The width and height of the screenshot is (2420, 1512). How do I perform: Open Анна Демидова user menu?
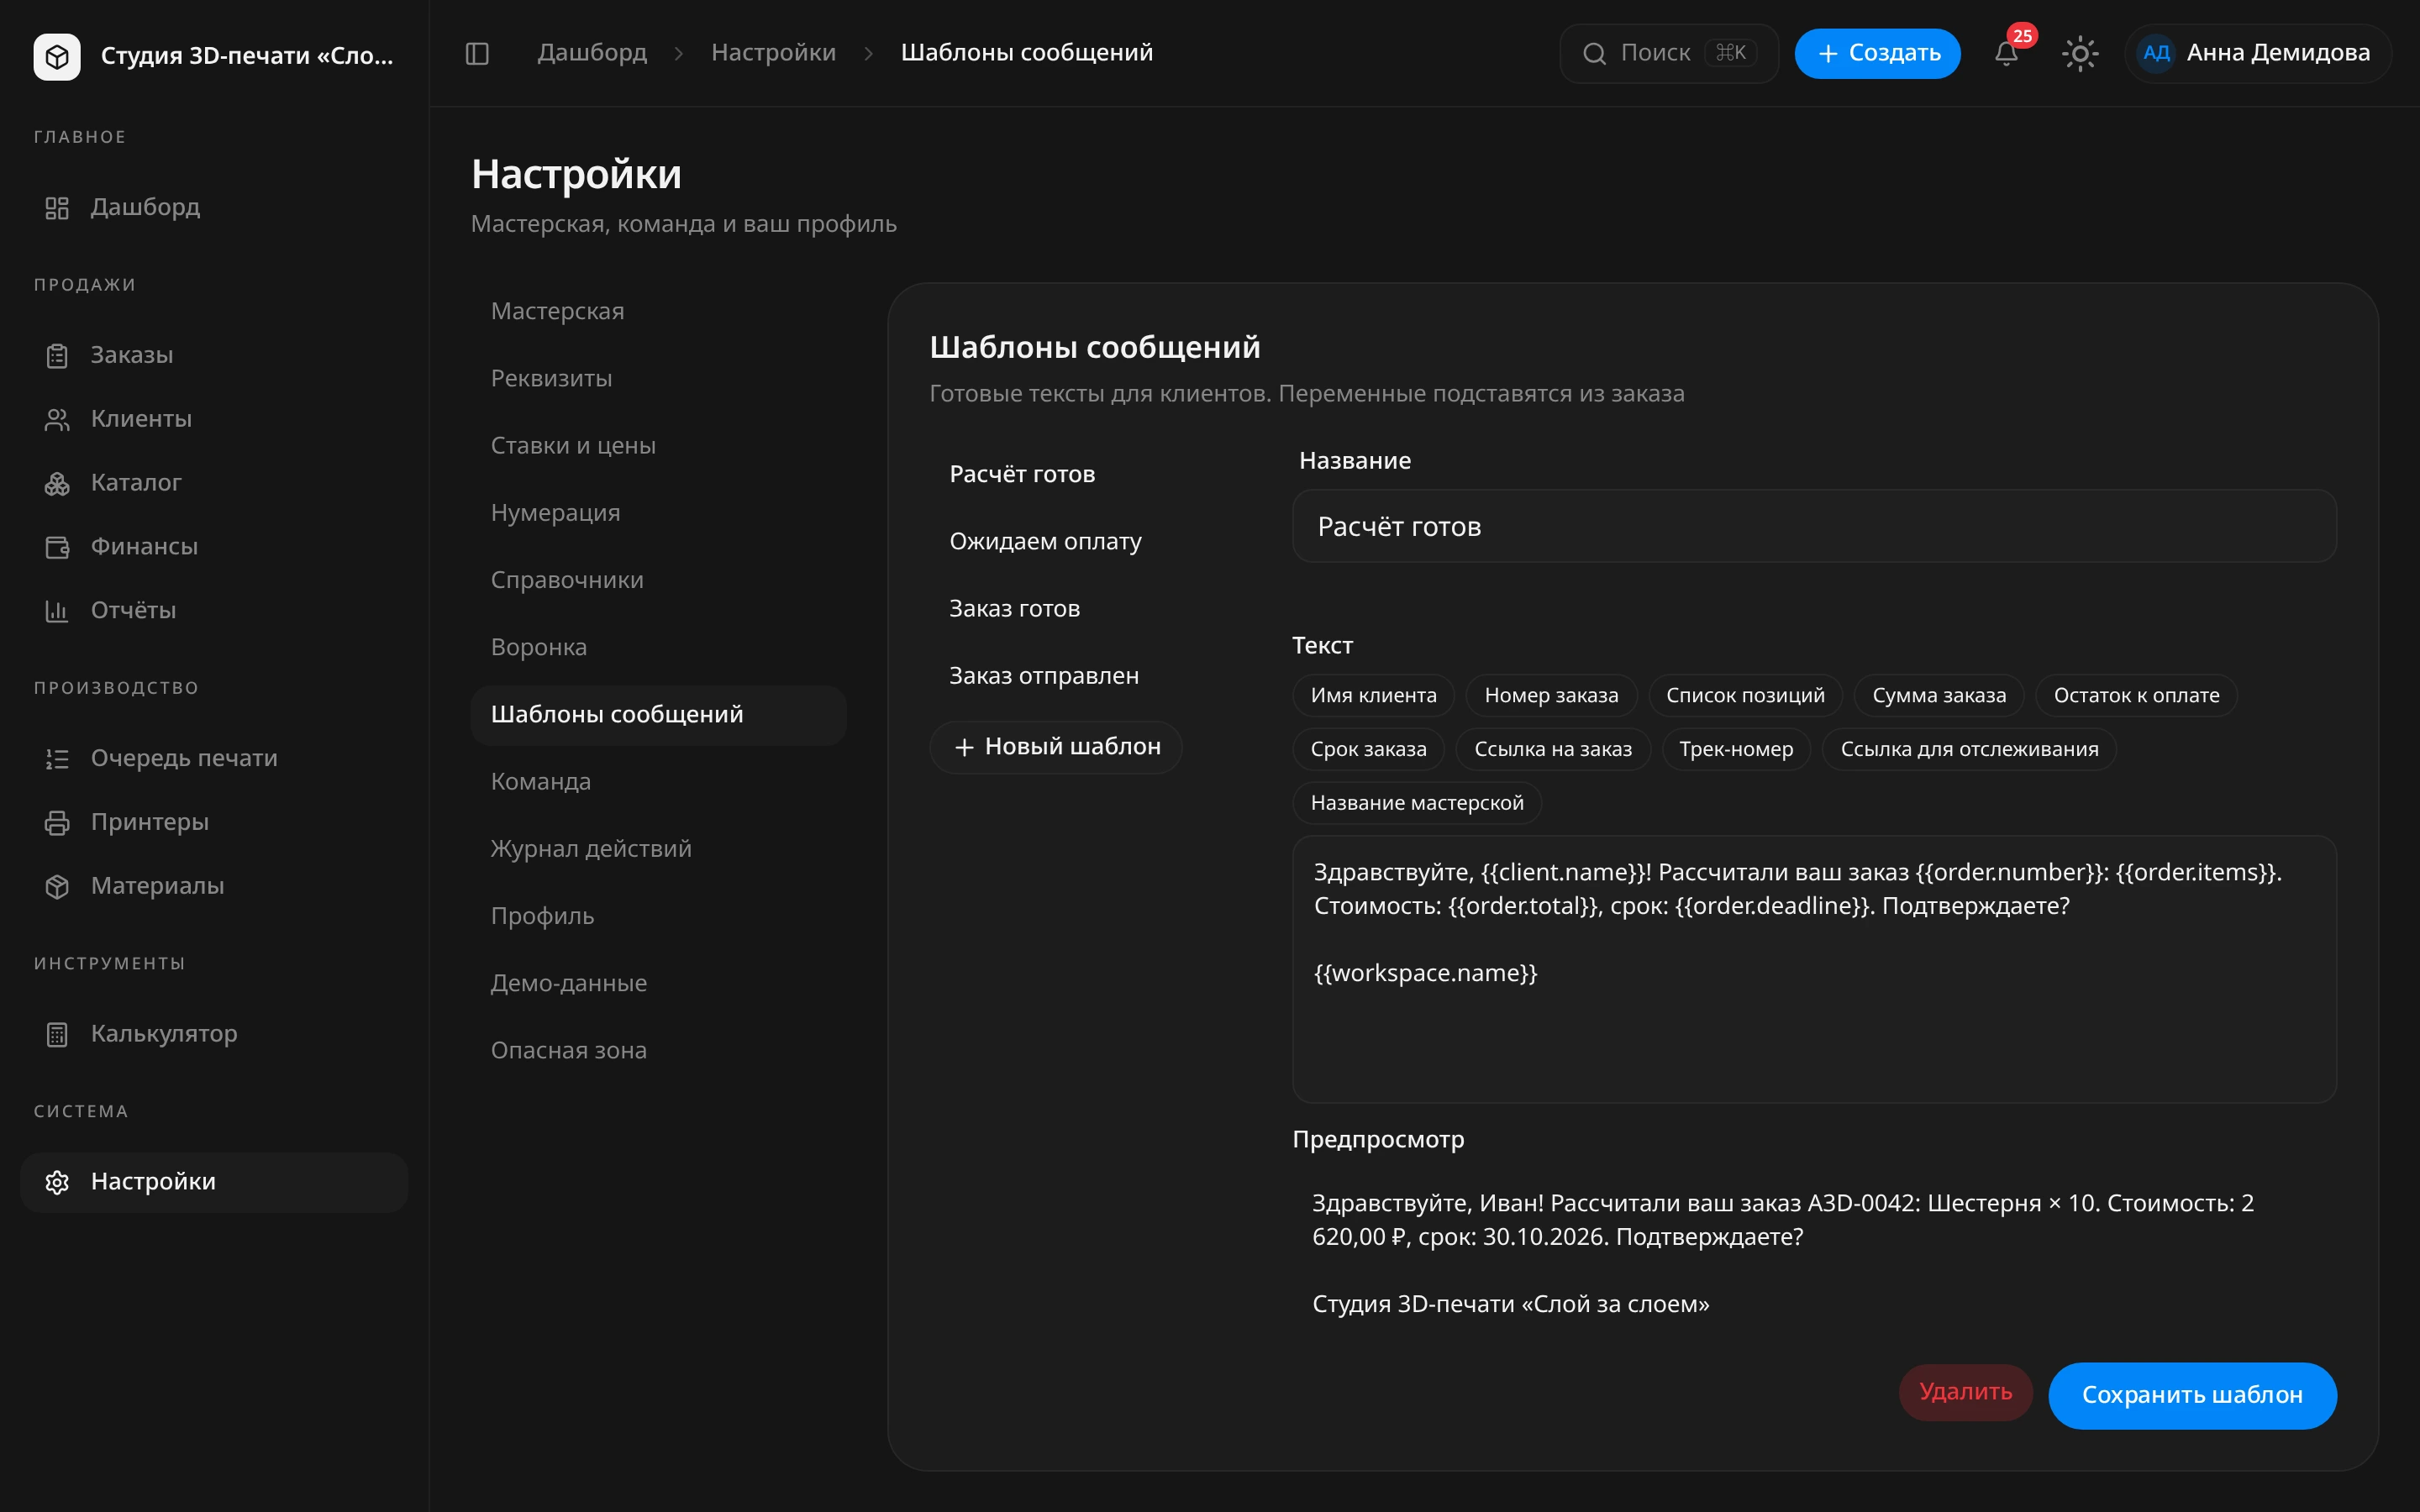point(2257,53)
